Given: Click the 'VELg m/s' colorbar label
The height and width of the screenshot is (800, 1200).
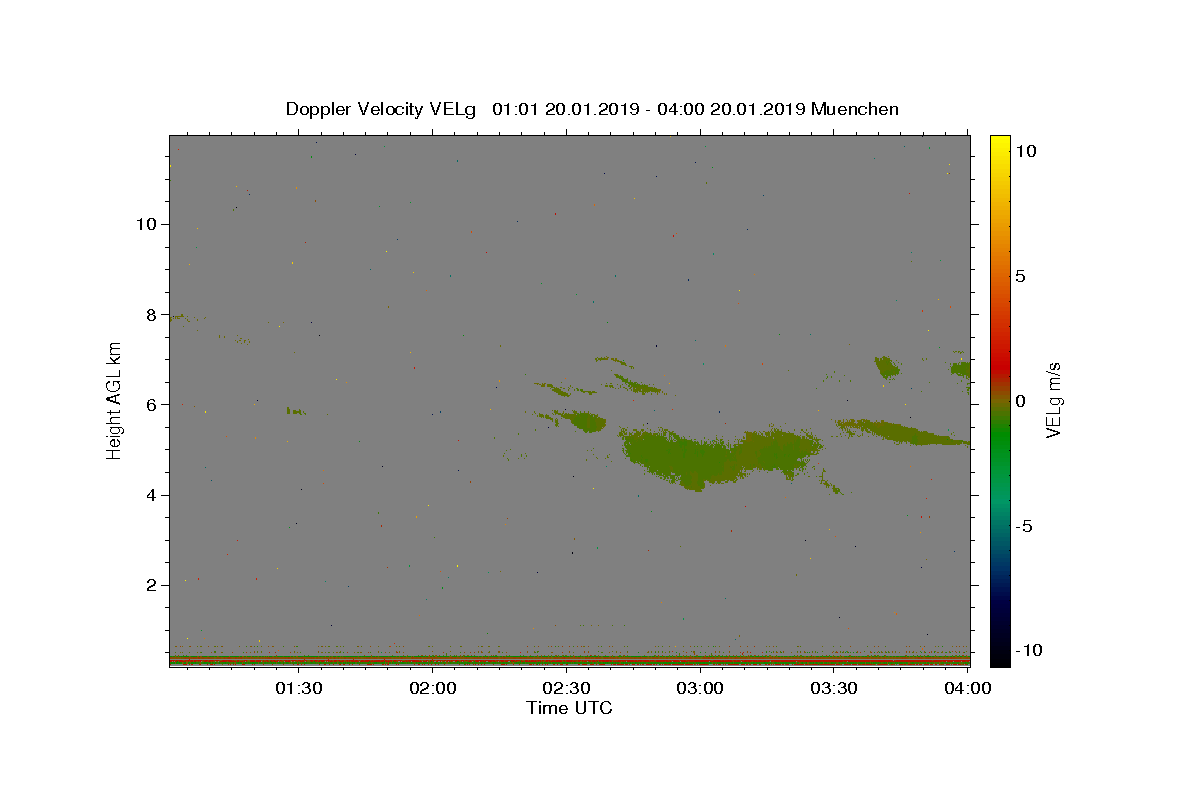Looking at the screenshot, I should click(x=1054, y=401).
